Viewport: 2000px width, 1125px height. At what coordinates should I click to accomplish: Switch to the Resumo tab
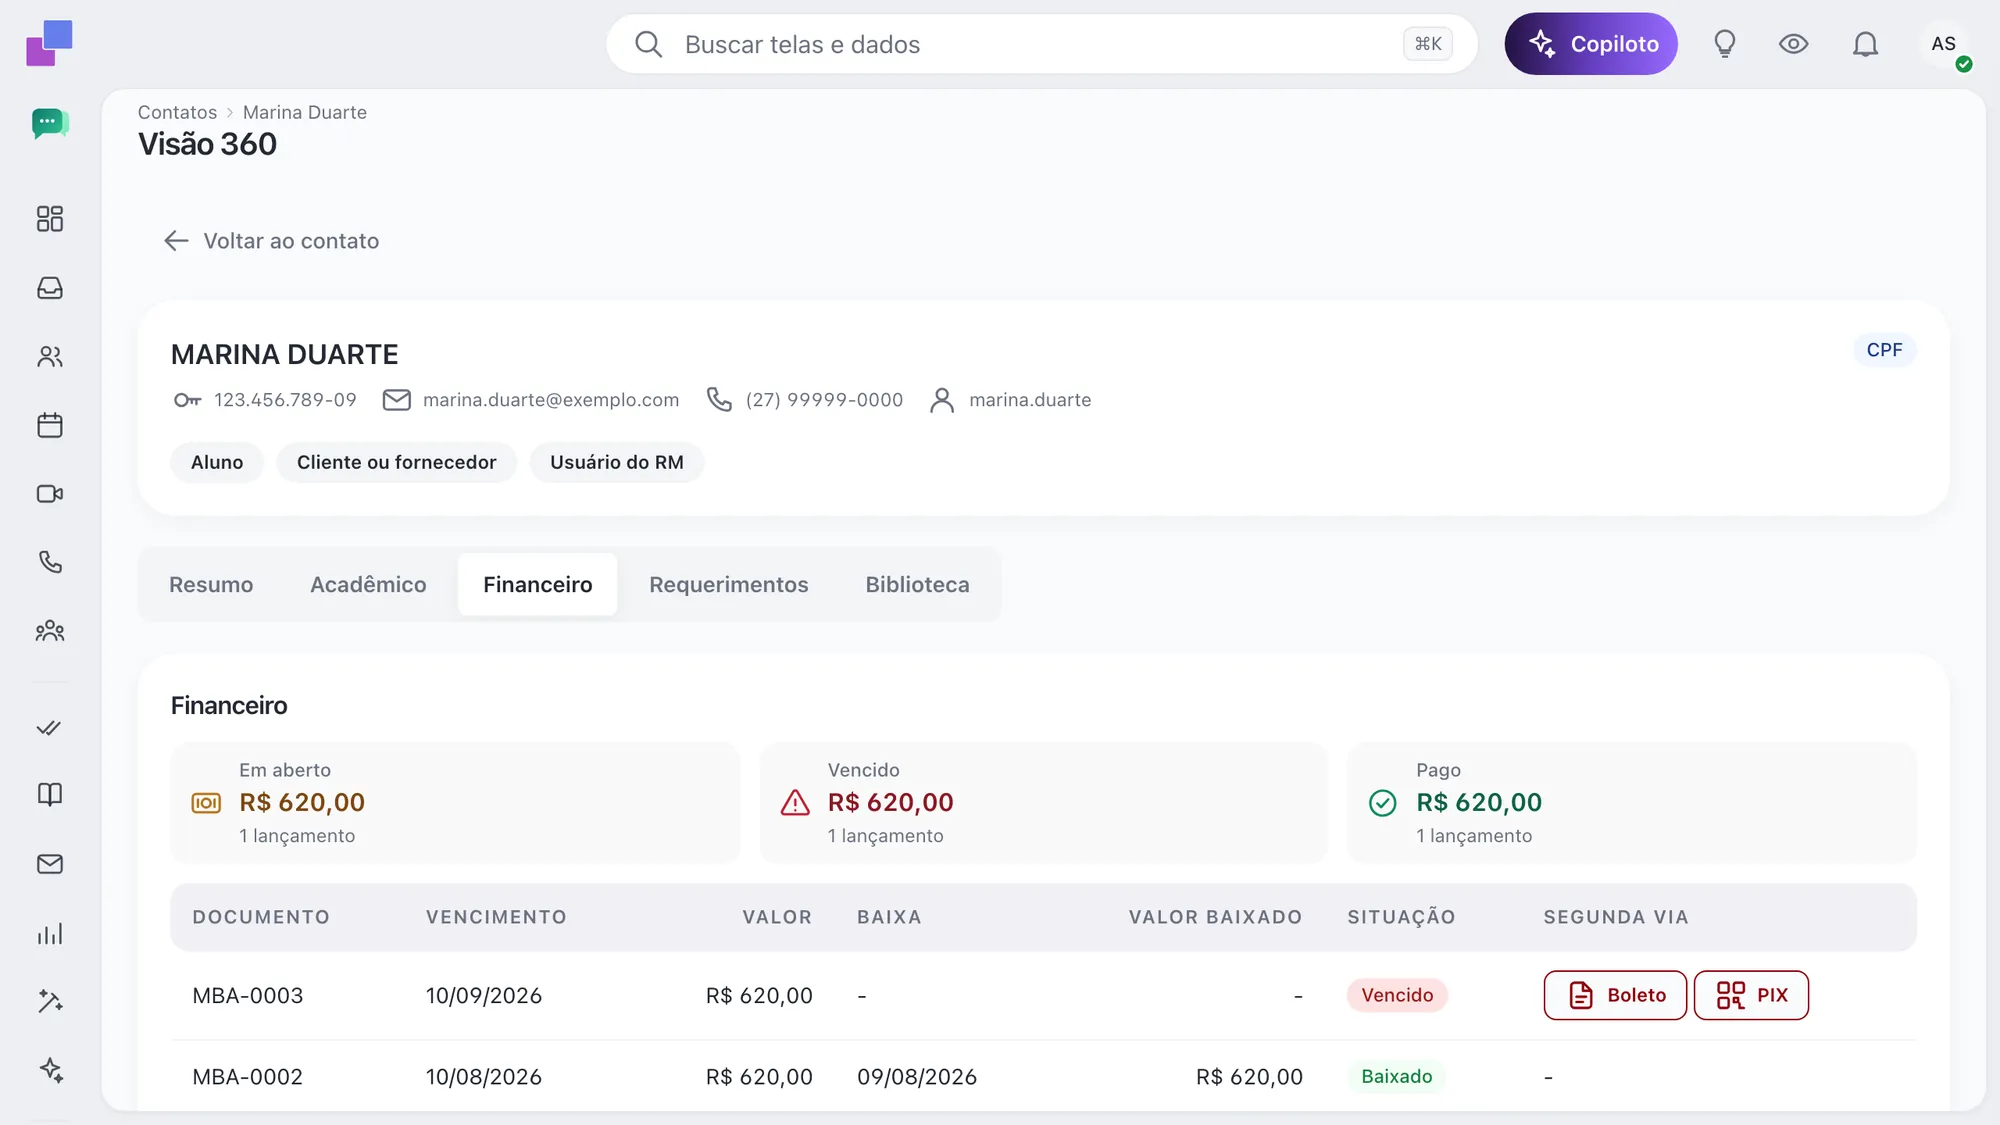click(211, 585)
